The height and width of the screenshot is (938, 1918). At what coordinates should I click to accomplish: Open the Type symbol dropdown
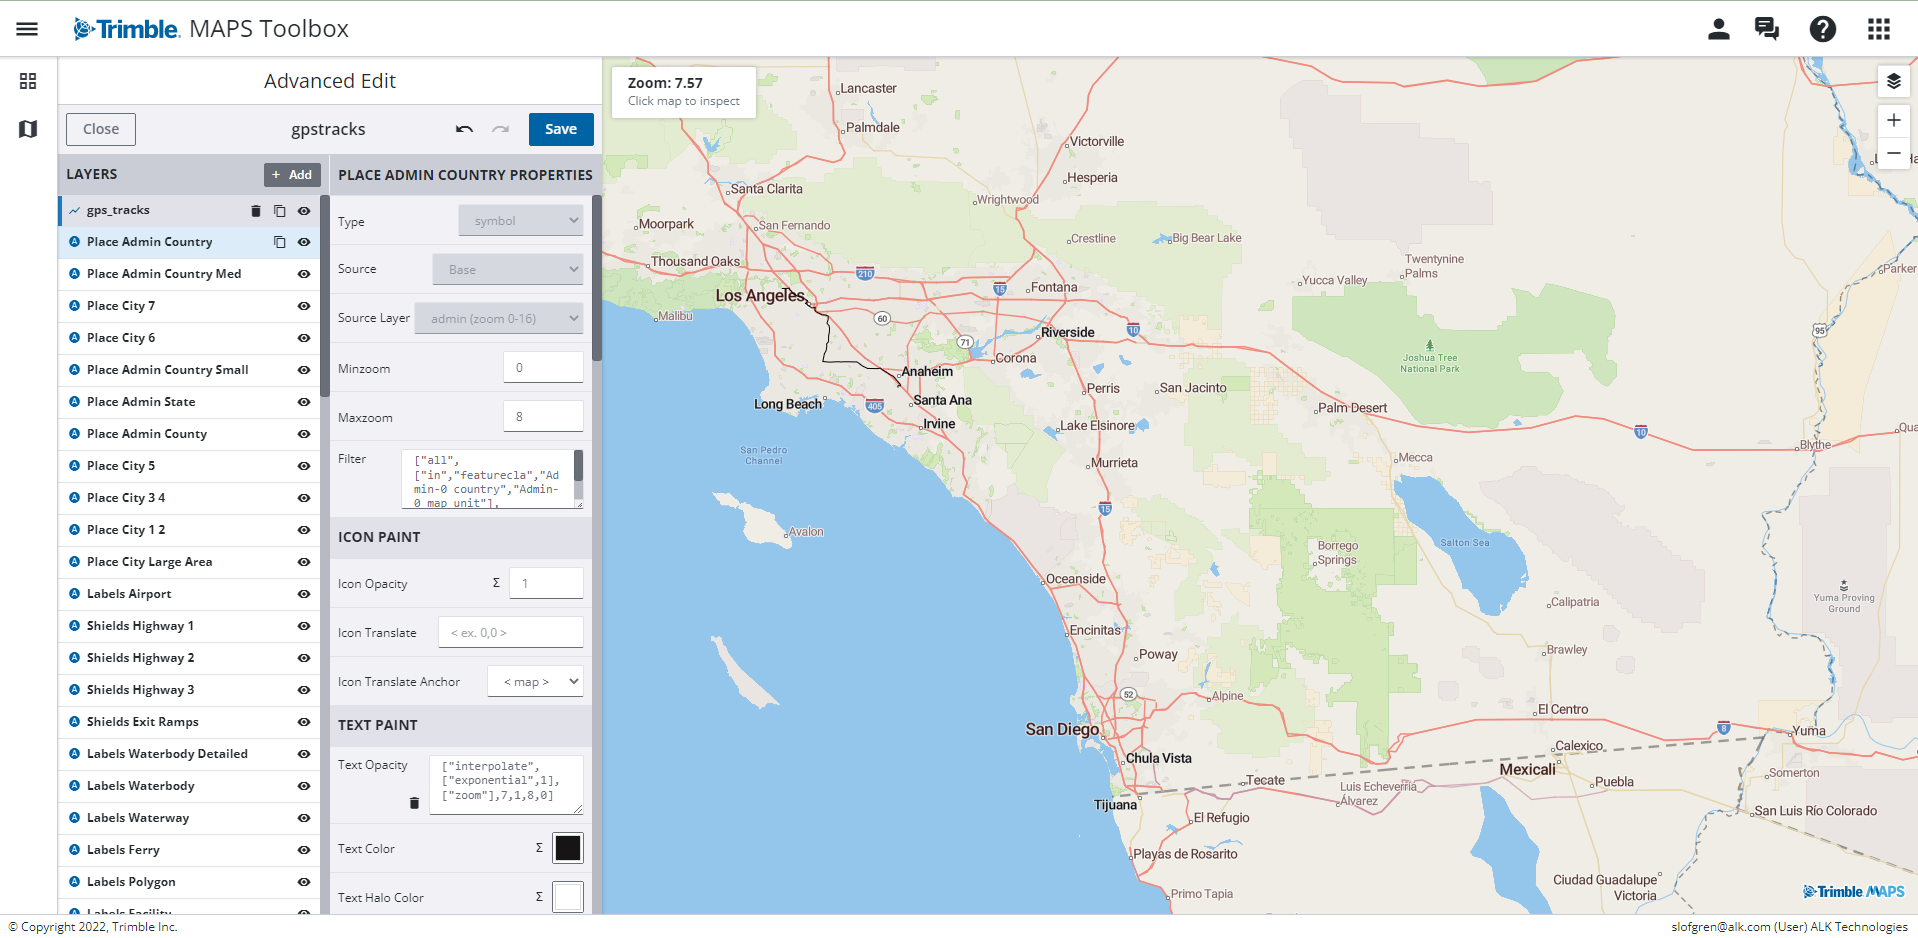point(521,221)
